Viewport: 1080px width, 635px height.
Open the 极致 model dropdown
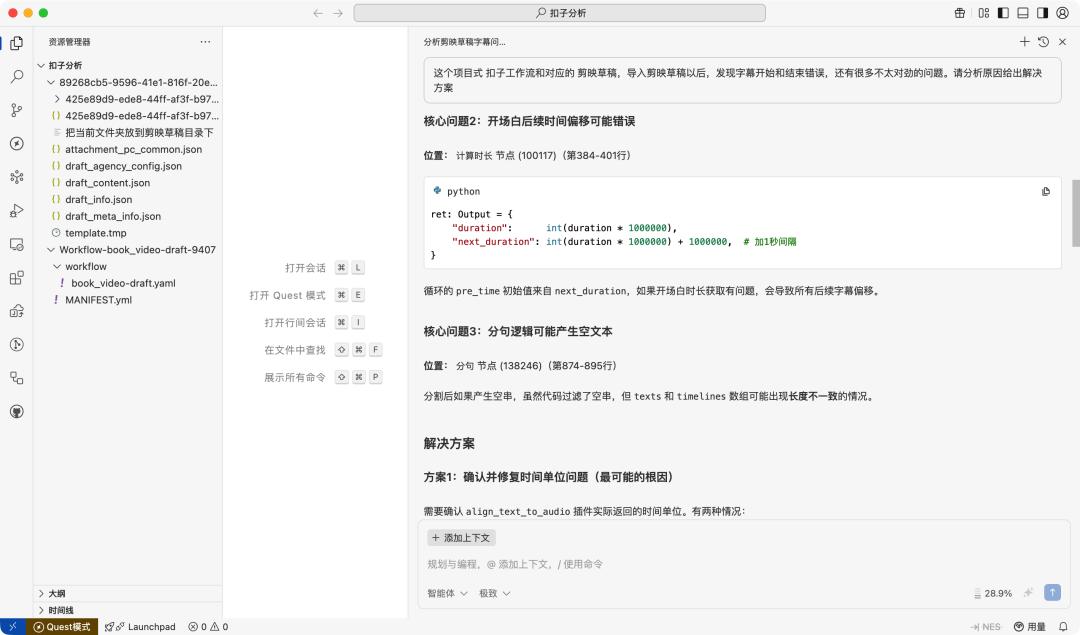click(x=494, y=593)
